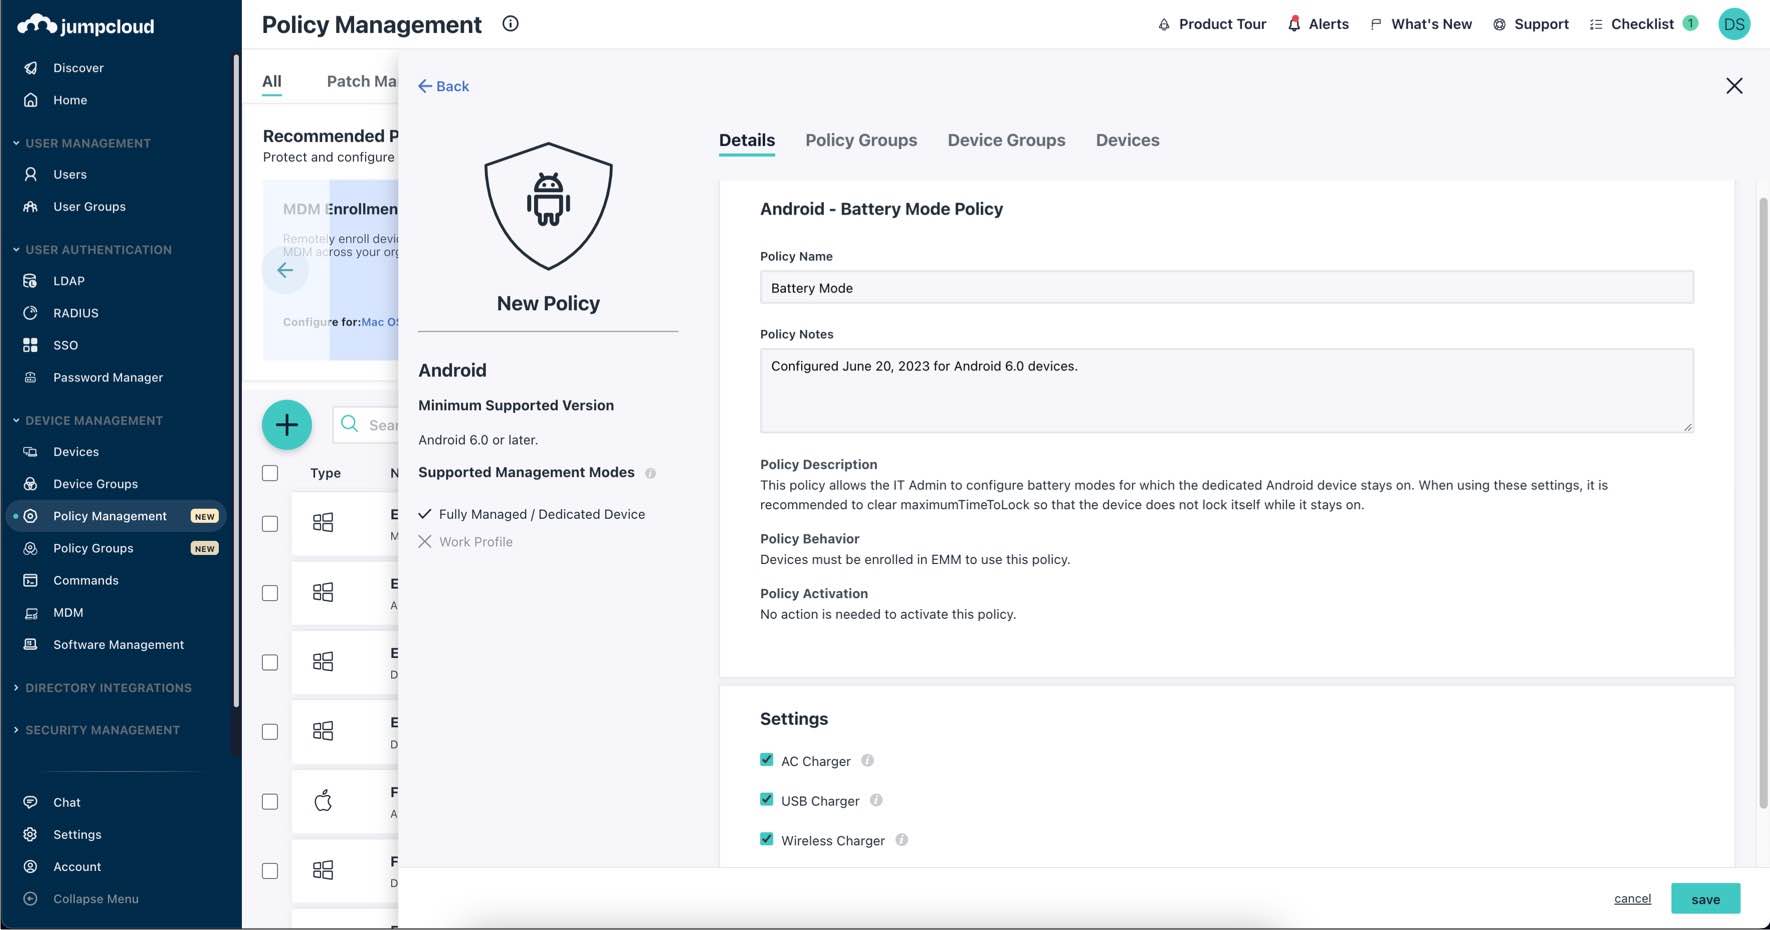Image resolution: width=1770 pixels, height=930 pixels.
Task: Open Alerts bell icon in header
Action: click(1294, 24)
